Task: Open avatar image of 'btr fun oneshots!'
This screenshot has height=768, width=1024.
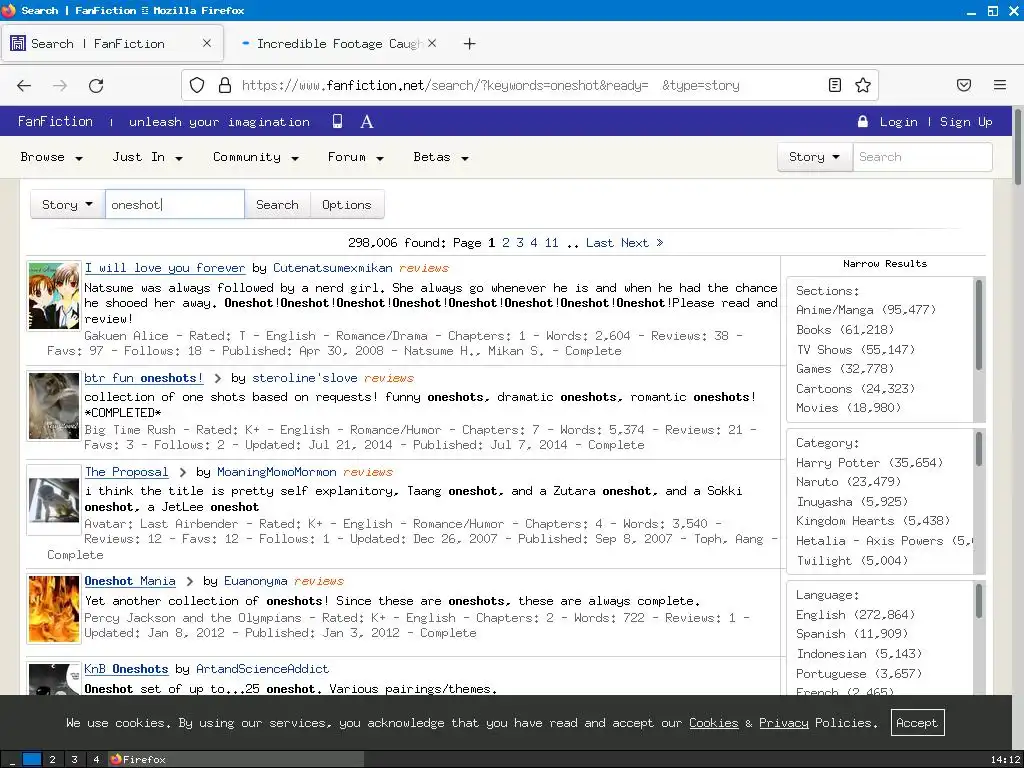Action: click(x=54, y=406)
